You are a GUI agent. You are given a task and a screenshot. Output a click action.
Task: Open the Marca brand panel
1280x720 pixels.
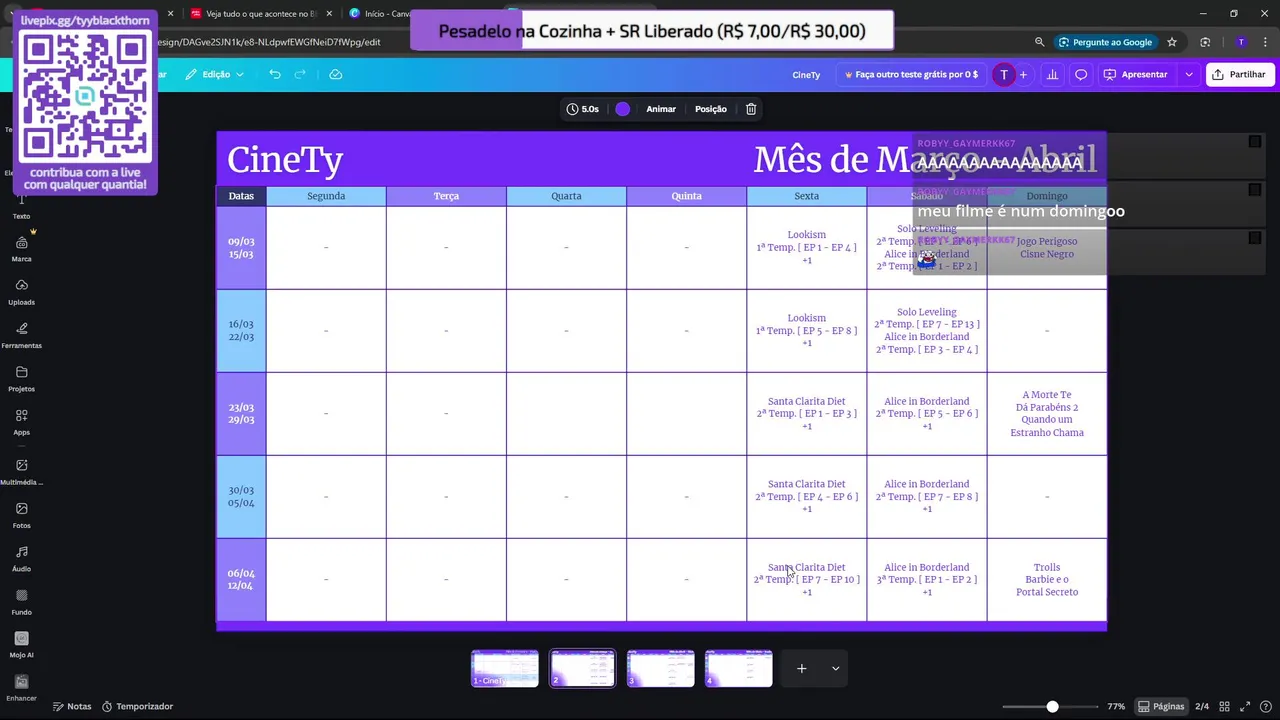[x=21, y=249]
